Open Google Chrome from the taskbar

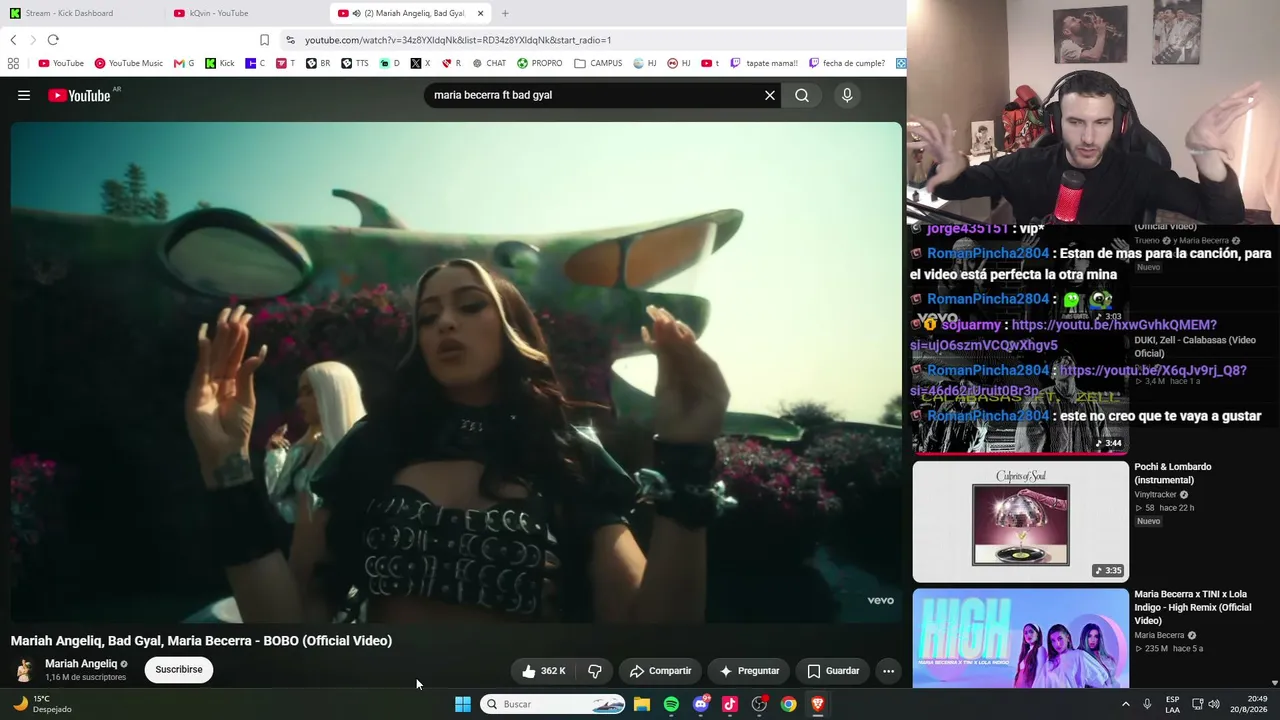pyautogui.click(x=789, y=704)
